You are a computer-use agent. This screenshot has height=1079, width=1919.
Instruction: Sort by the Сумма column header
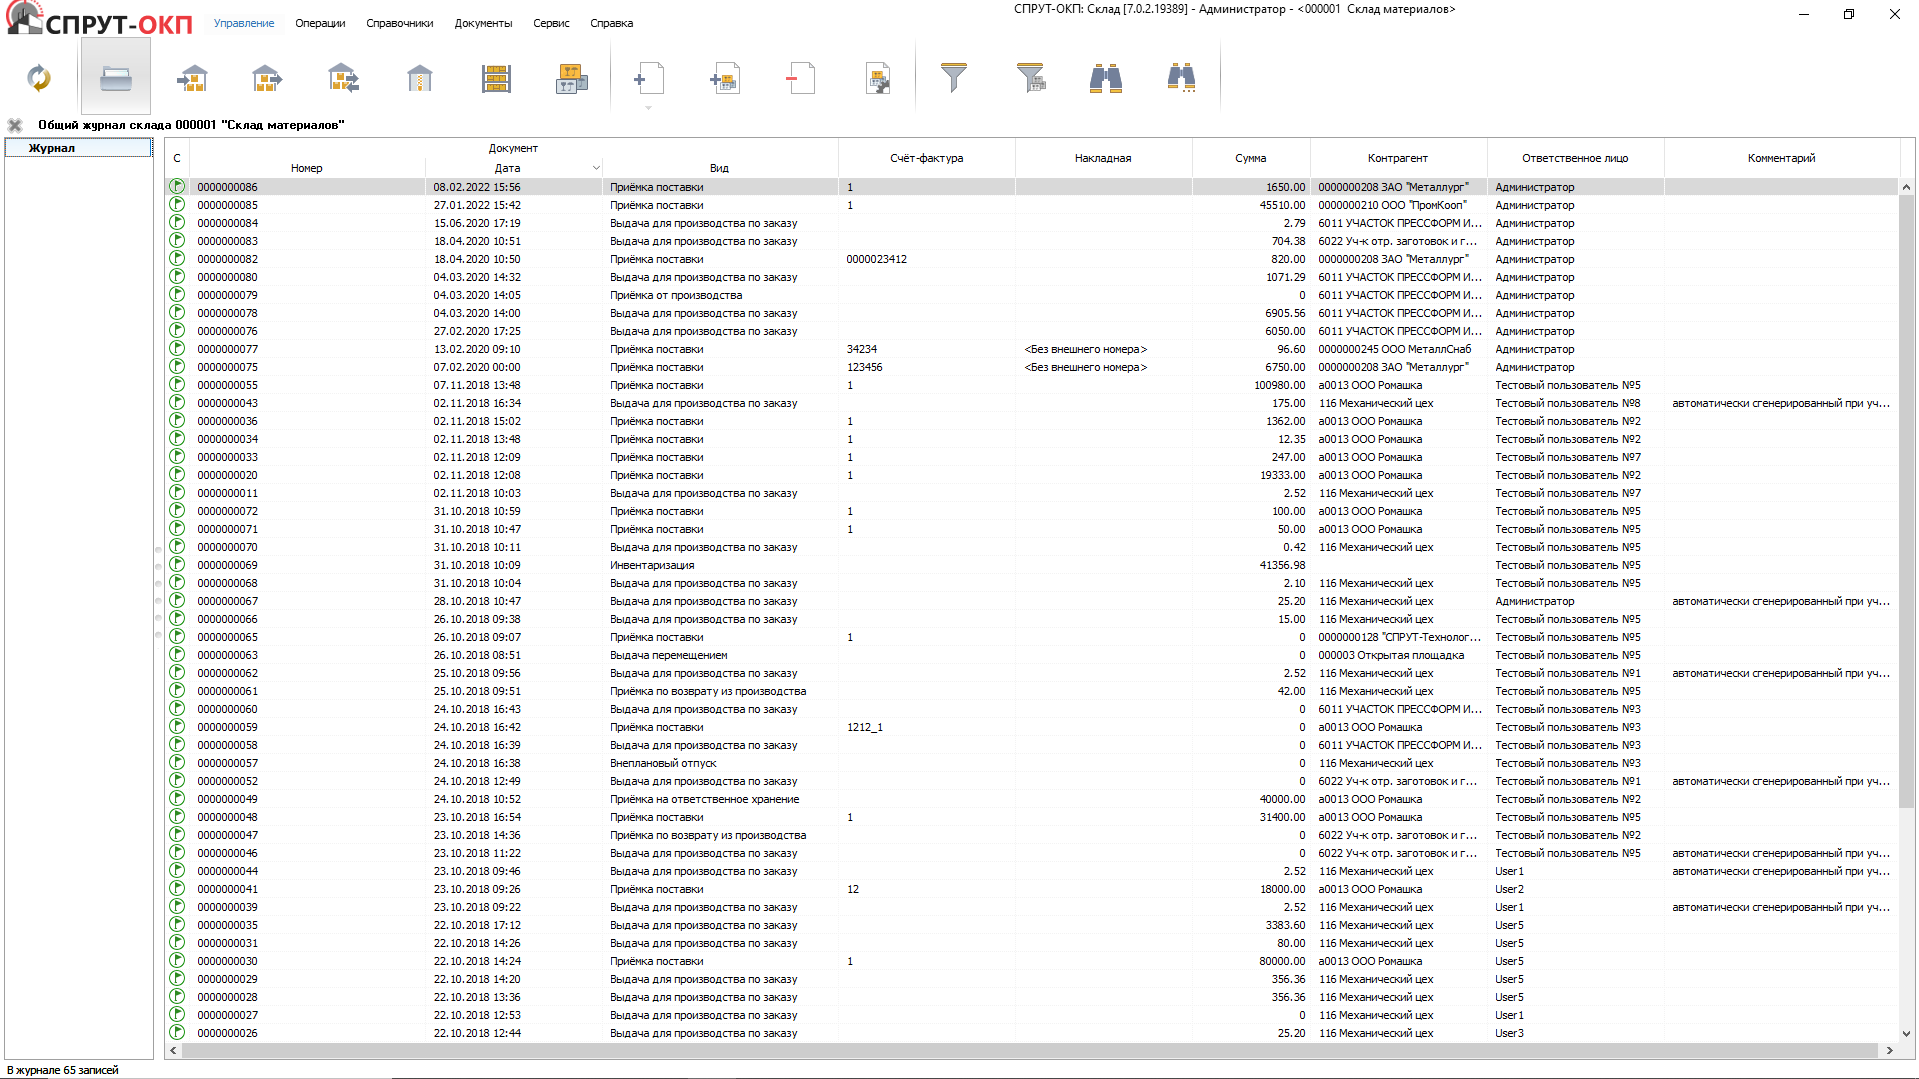pyautogui.click(x=1250, y=158)
